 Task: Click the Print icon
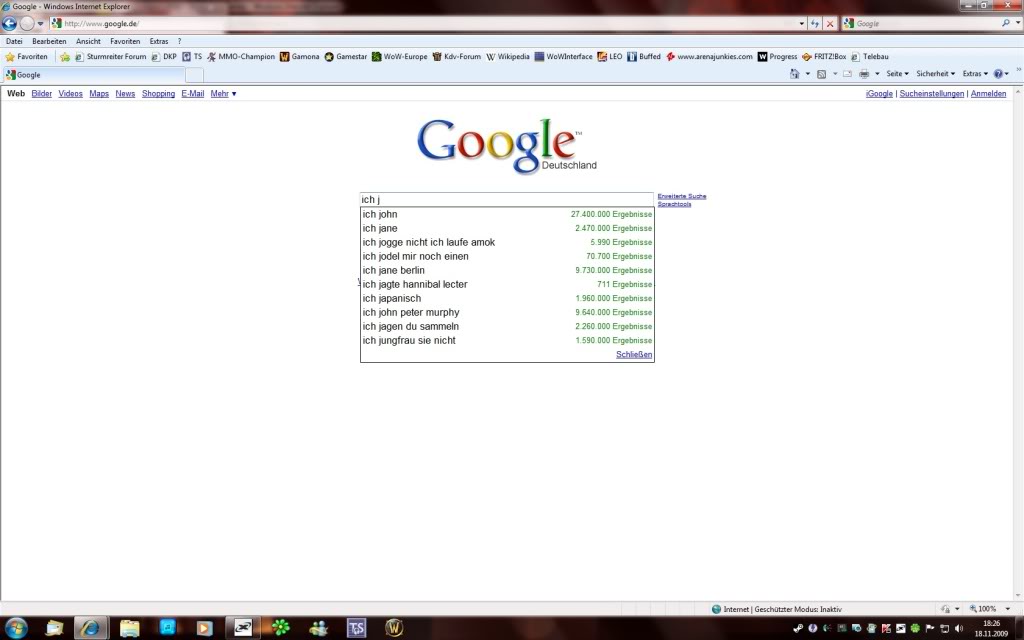[864, 74]
